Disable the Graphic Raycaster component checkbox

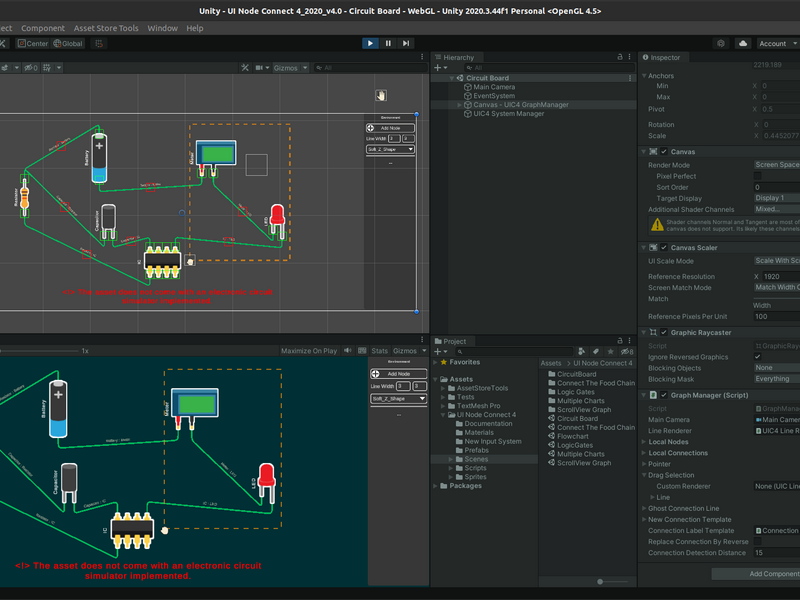coord(664,332)
